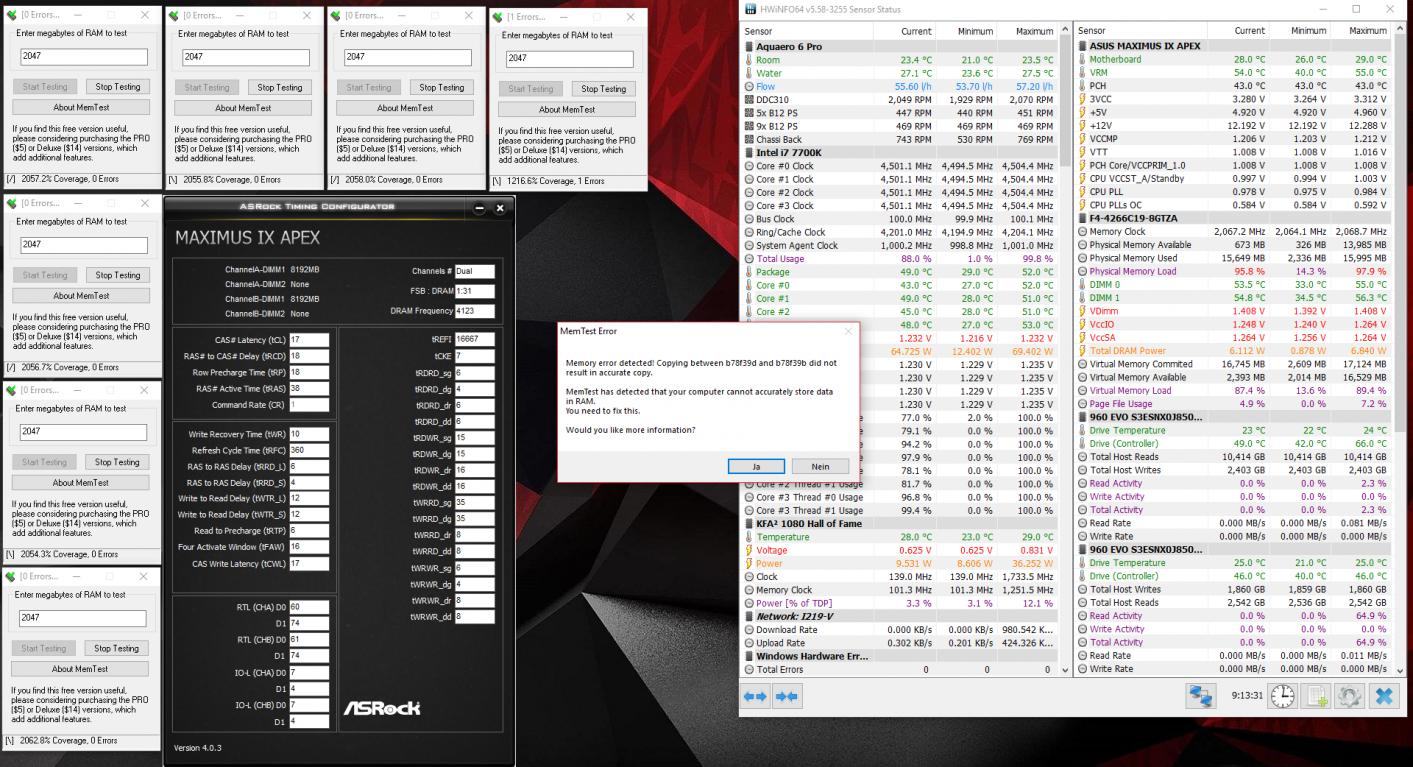The image size is (1413, 767).
Task: Close sensors with blue X icon
Action: 1384,696
